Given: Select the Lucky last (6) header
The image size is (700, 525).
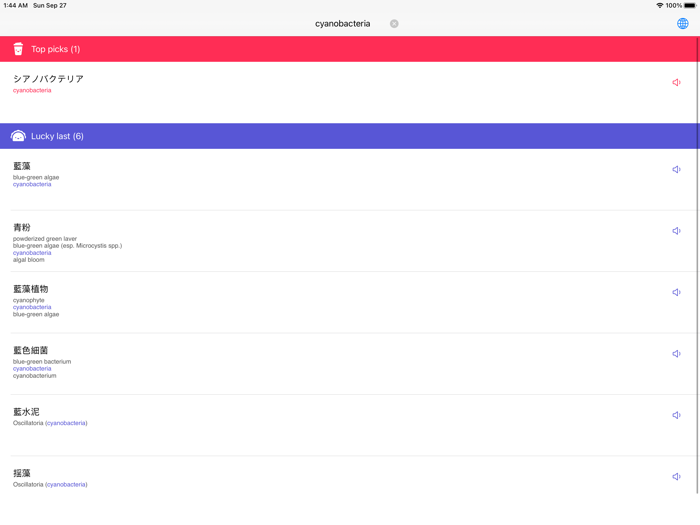Looking at the screenshot, I should [x=350, y=136].
